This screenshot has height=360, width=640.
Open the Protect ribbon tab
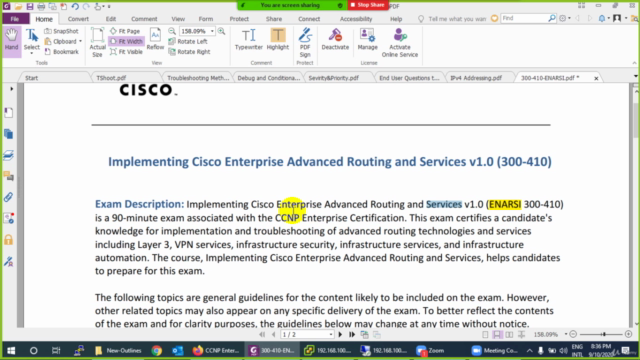pos(239,19)
